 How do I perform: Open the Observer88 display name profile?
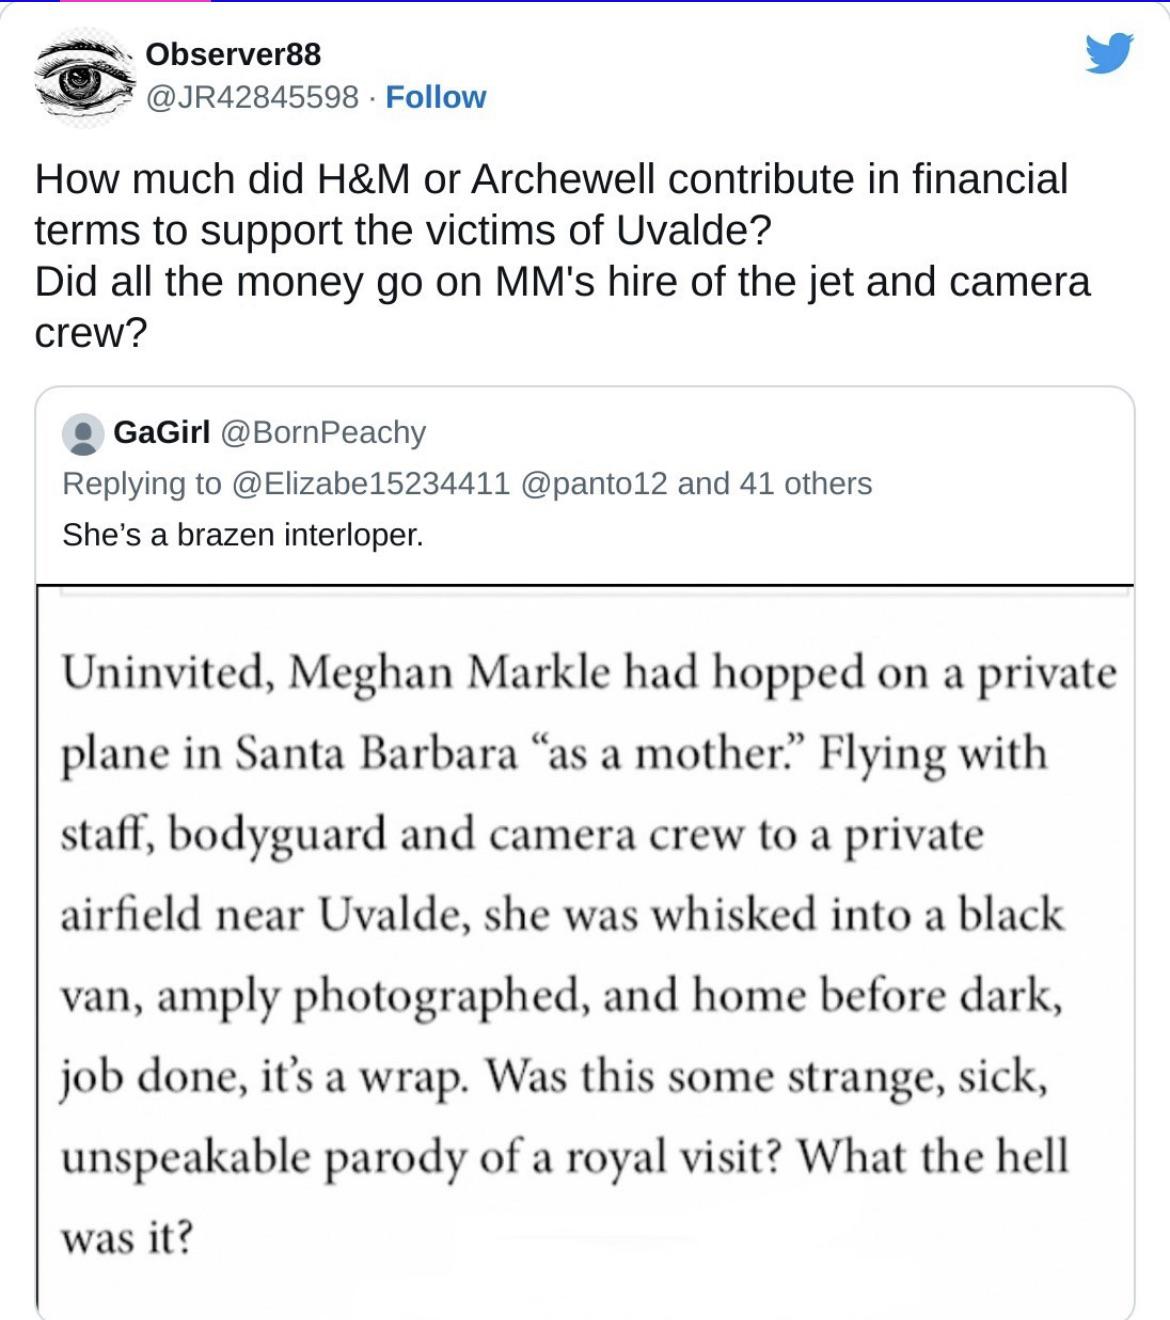(233, 54)
